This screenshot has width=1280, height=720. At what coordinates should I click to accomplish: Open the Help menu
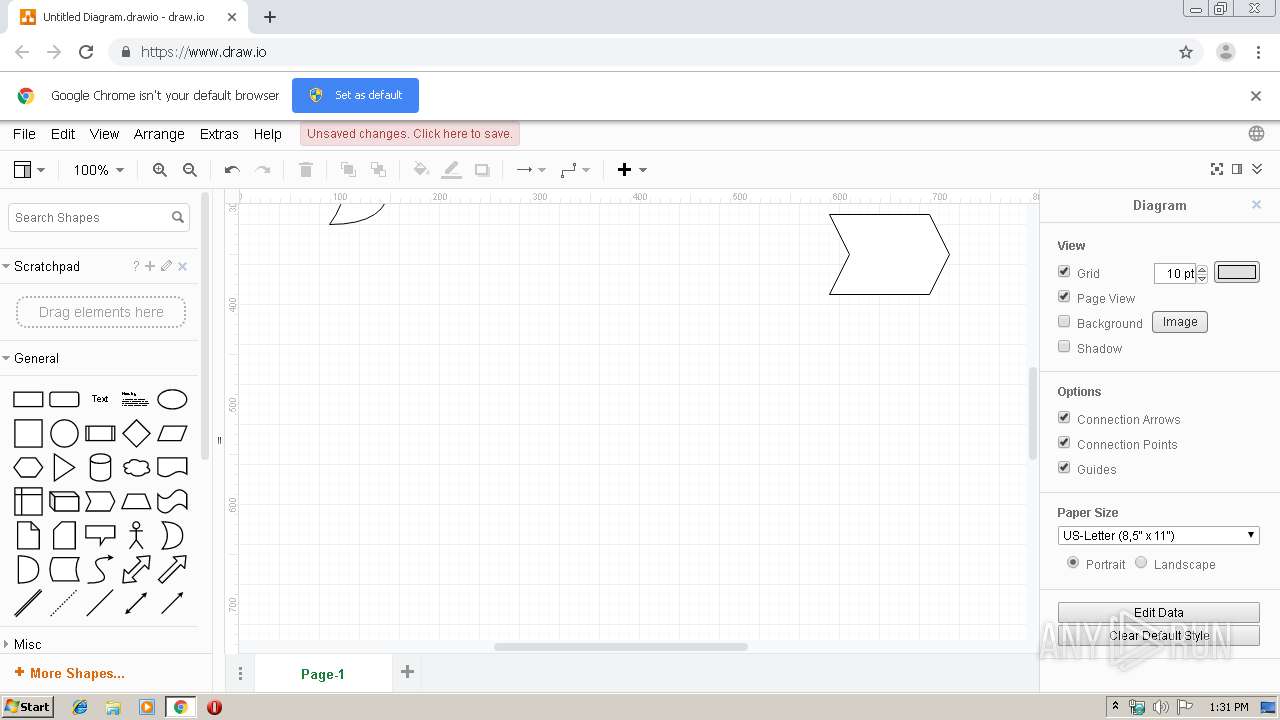pos(267,134)
